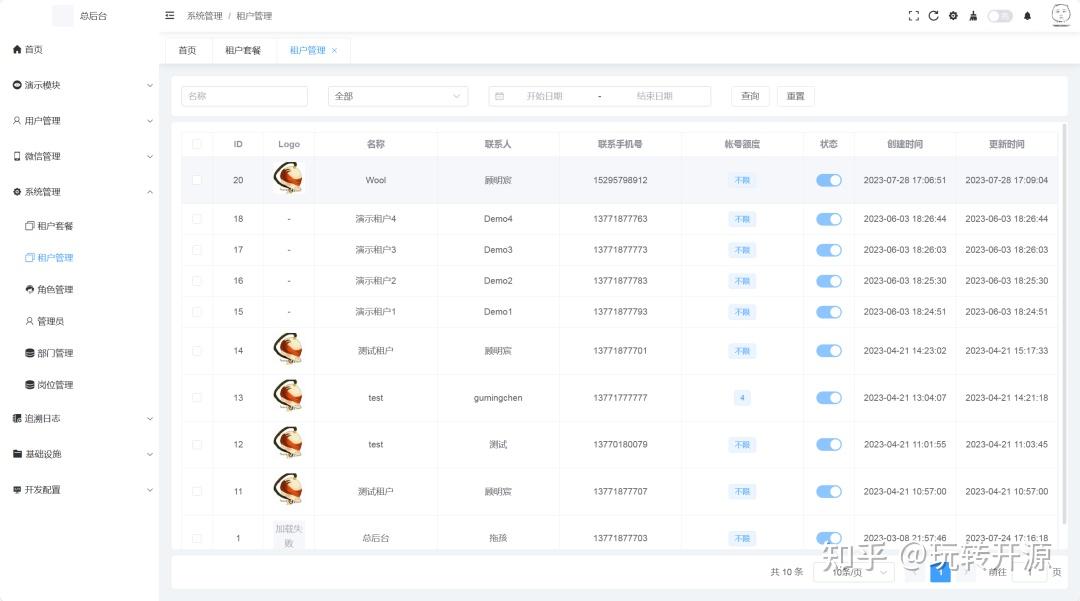Select the 首页 tab above the table
1080x601 pixels.
click(x=186, y=50)
